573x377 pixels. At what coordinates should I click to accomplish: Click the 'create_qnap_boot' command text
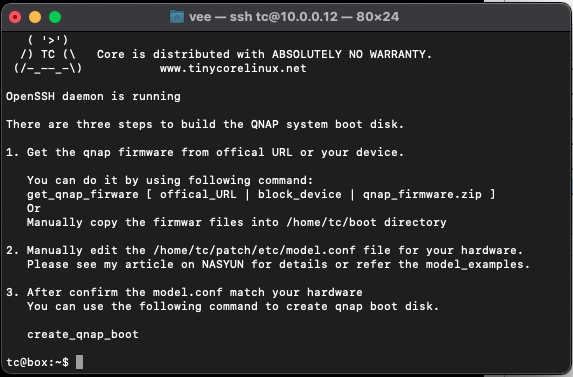click(83, 334)
